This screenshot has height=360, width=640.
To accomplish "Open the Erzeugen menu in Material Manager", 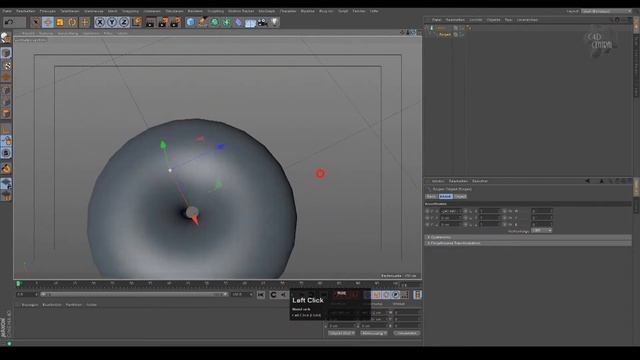I will click(30, 305).
